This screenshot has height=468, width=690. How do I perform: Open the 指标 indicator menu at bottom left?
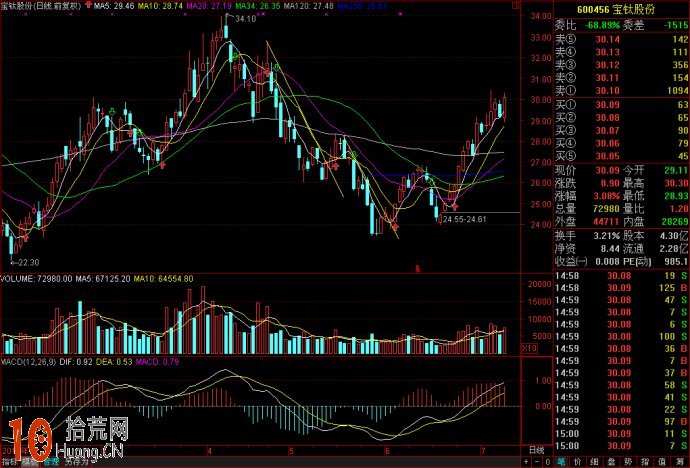click(9, 462)
